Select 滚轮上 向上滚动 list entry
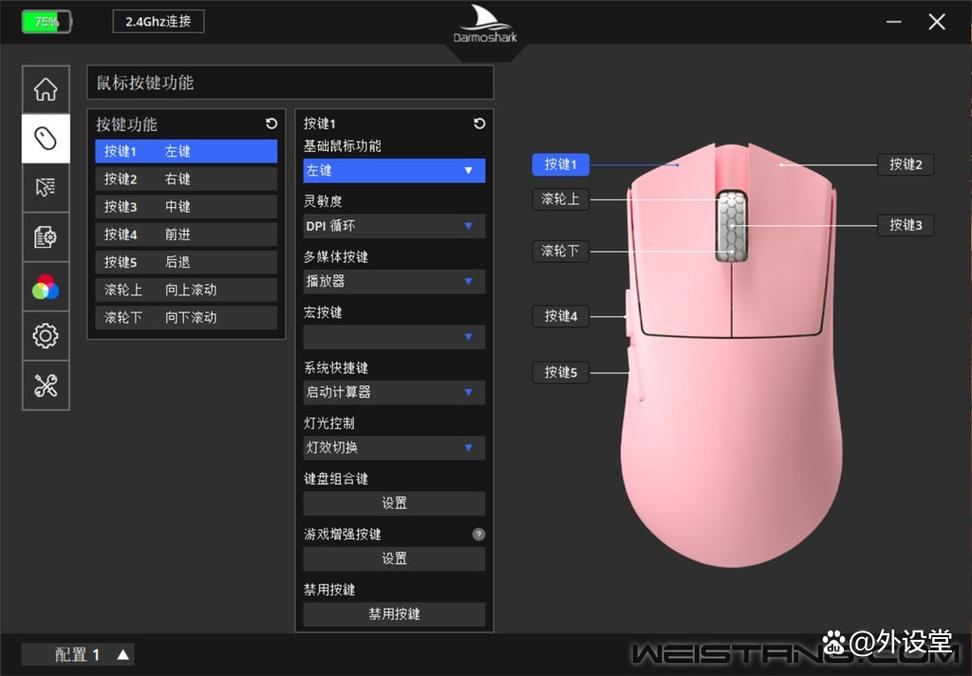The width and height of the screenshot is (972, 676). [186, 290]
